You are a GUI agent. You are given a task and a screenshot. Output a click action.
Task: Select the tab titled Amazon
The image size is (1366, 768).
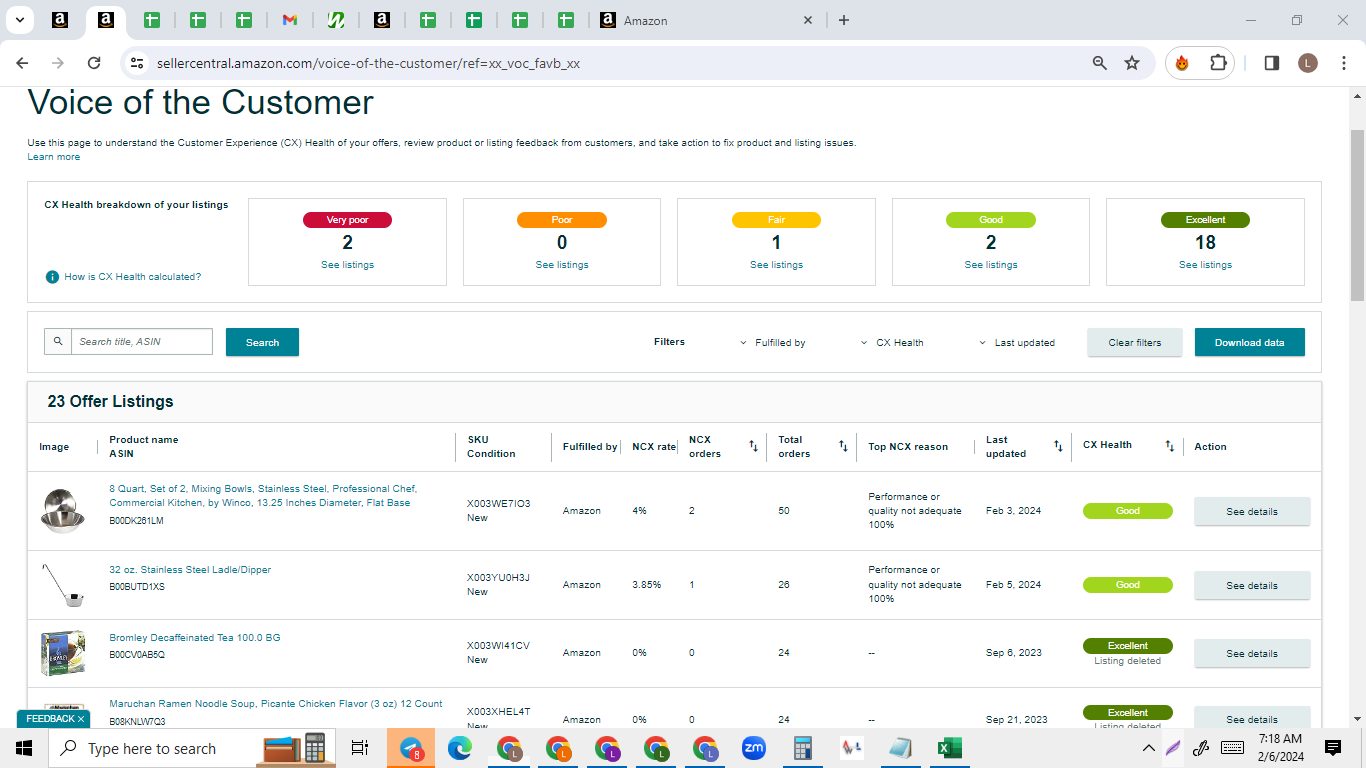coord(706,20)
